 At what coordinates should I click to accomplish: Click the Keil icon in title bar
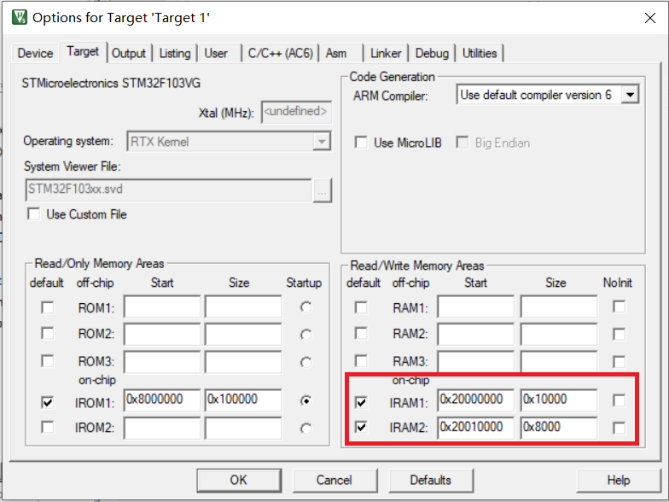(x=17, y=17)
